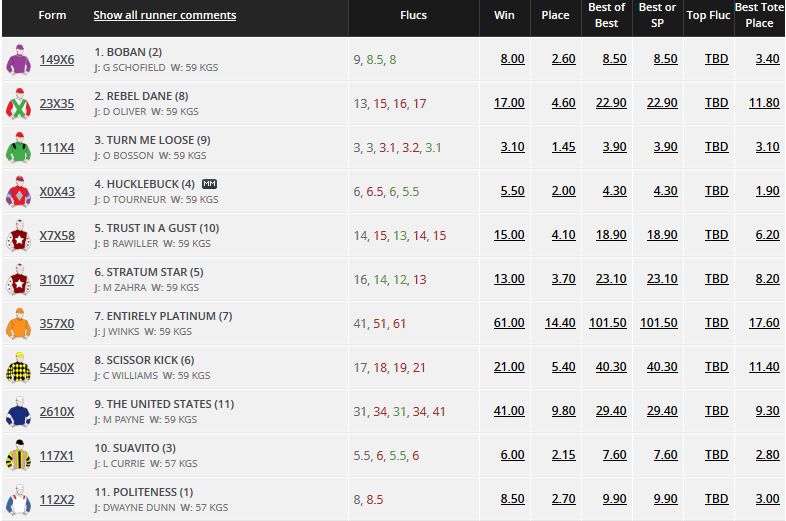Click Scissor Kick's yellow checkered silk icon
The width and height of the screenshot is (786, 521).
[x=17, y=368]
